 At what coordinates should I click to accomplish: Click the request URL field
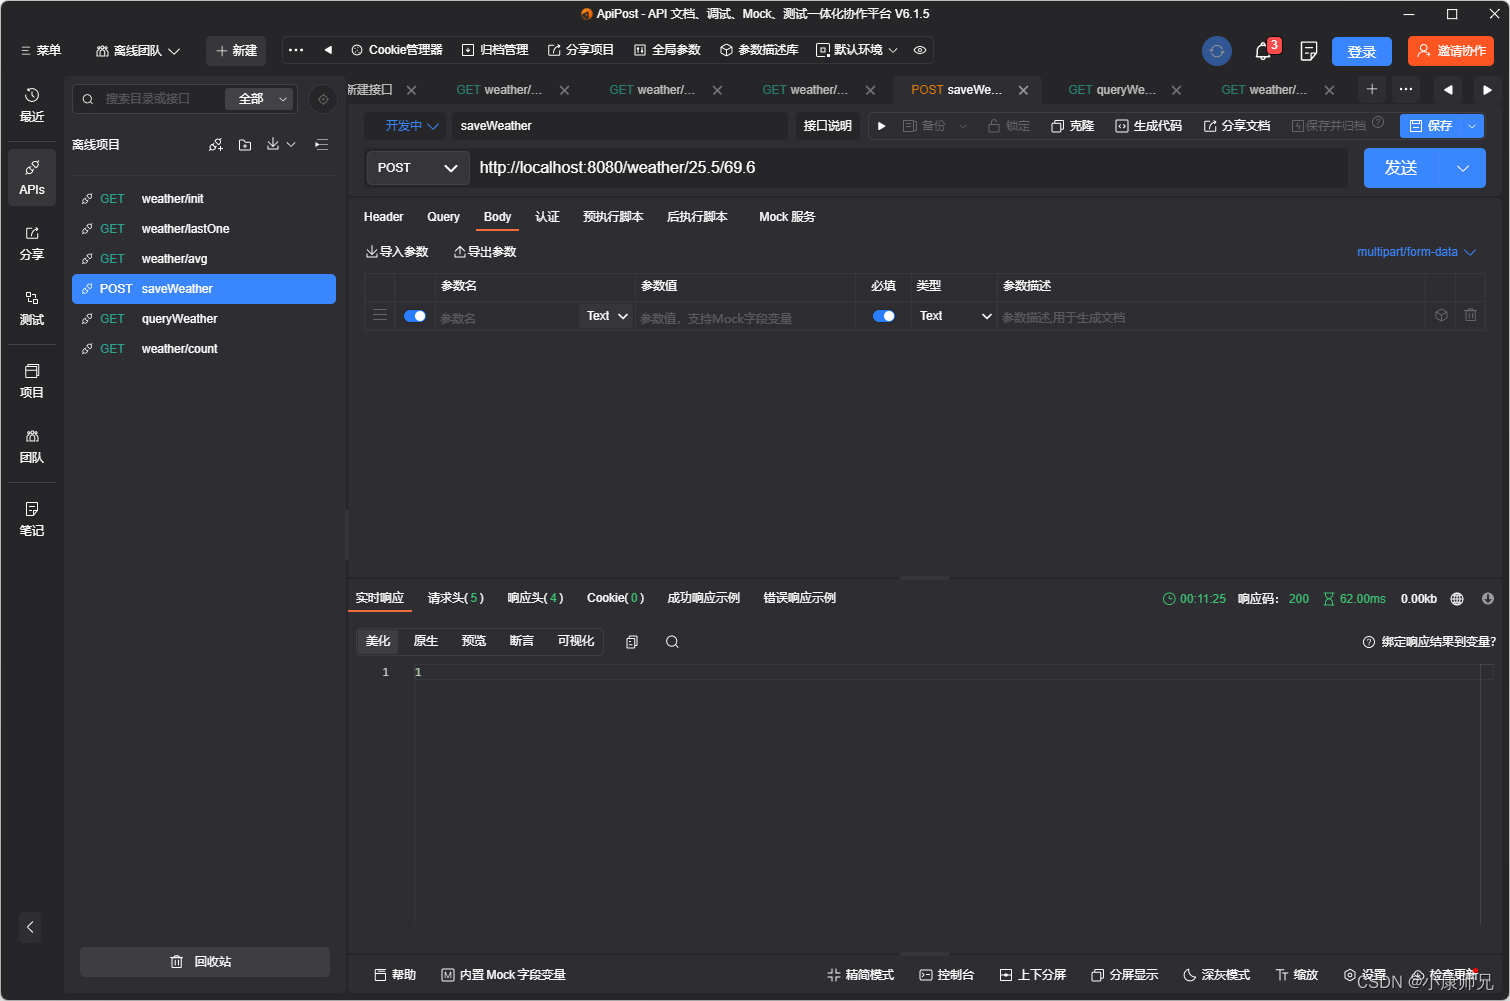pyautogui.click(x=910, y=168)
